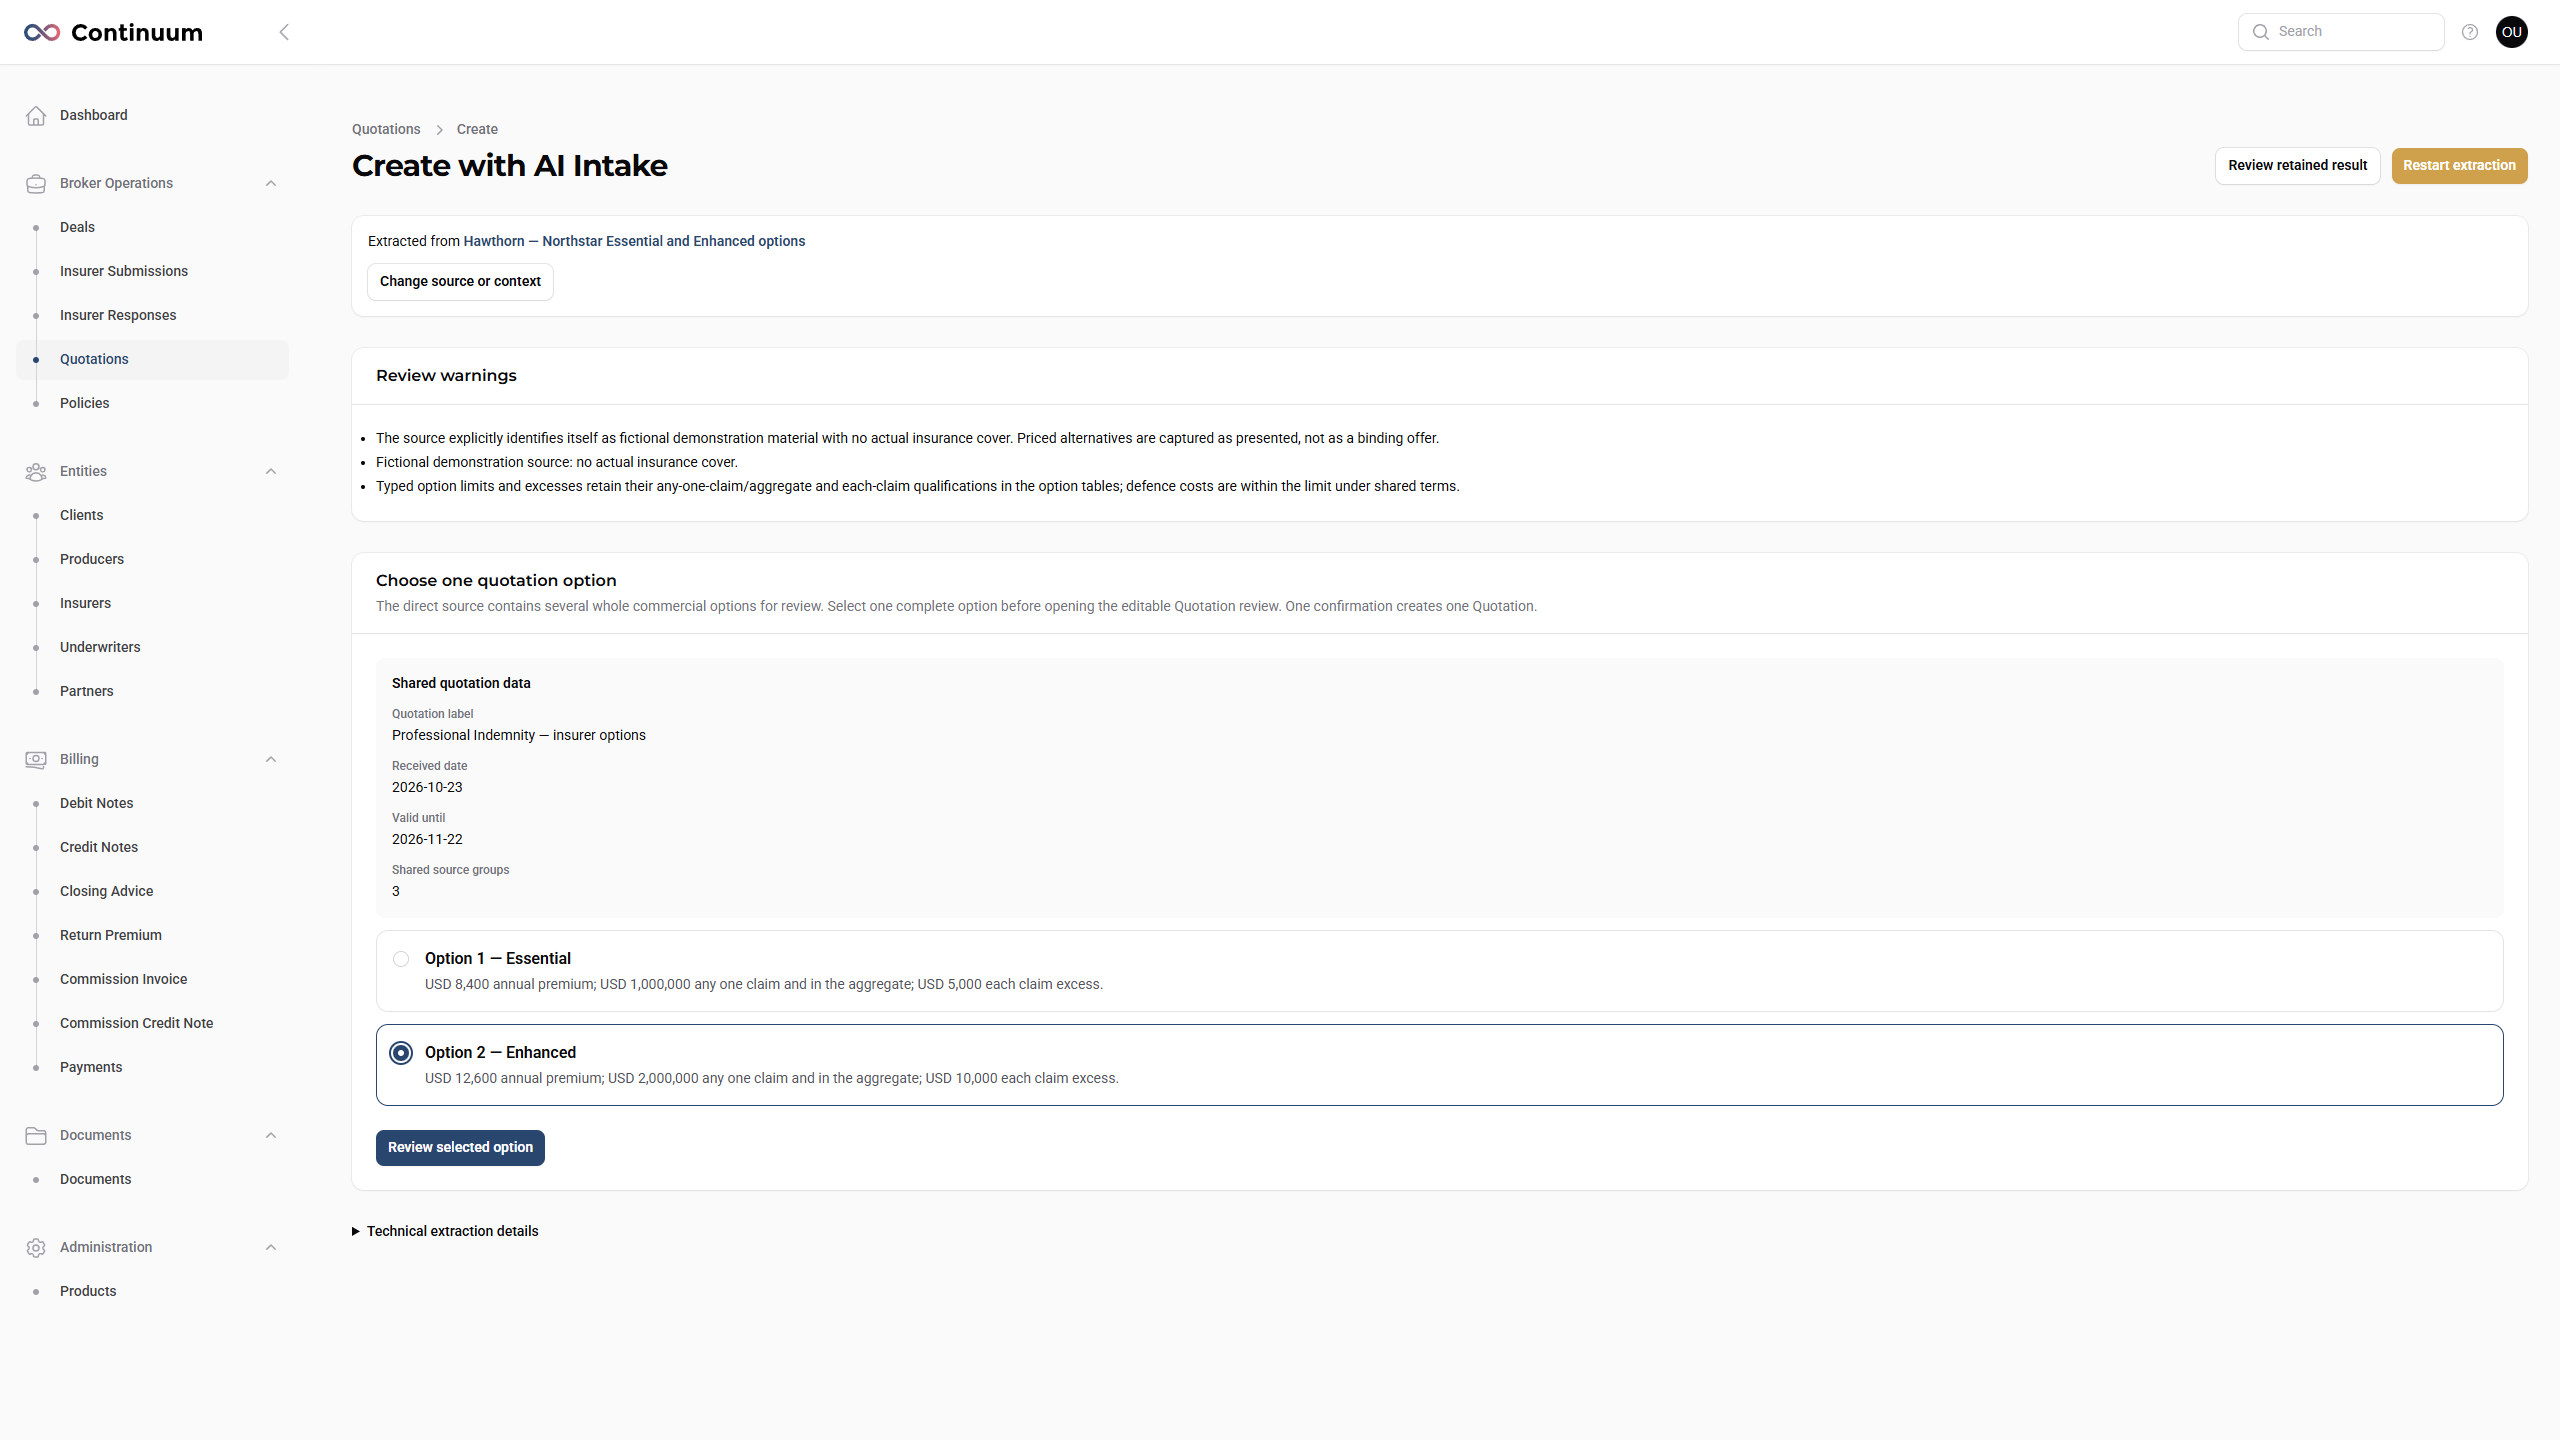Screen dimensions: 2560x1440
Task: Collapse the Entities section chevron
Action: 271,471
